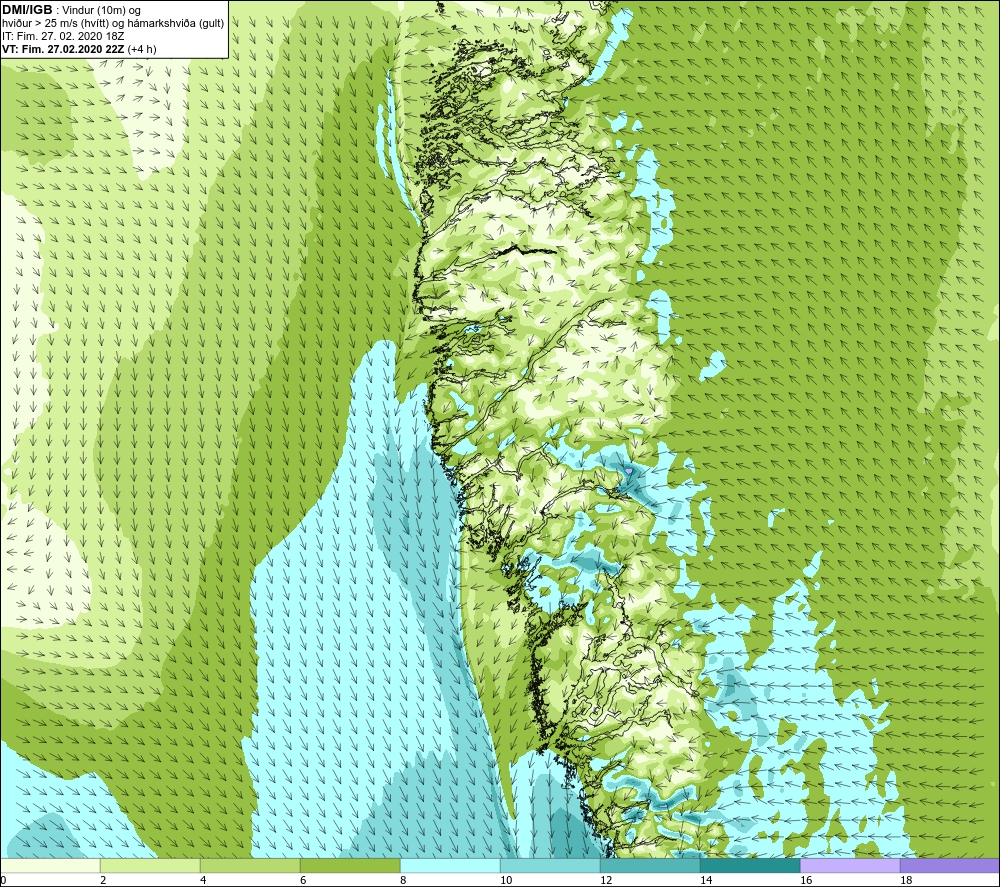The image size is (1000, 887).
Task: Click the 10–12 m/s light teal swatch
Action: (550, 866)
